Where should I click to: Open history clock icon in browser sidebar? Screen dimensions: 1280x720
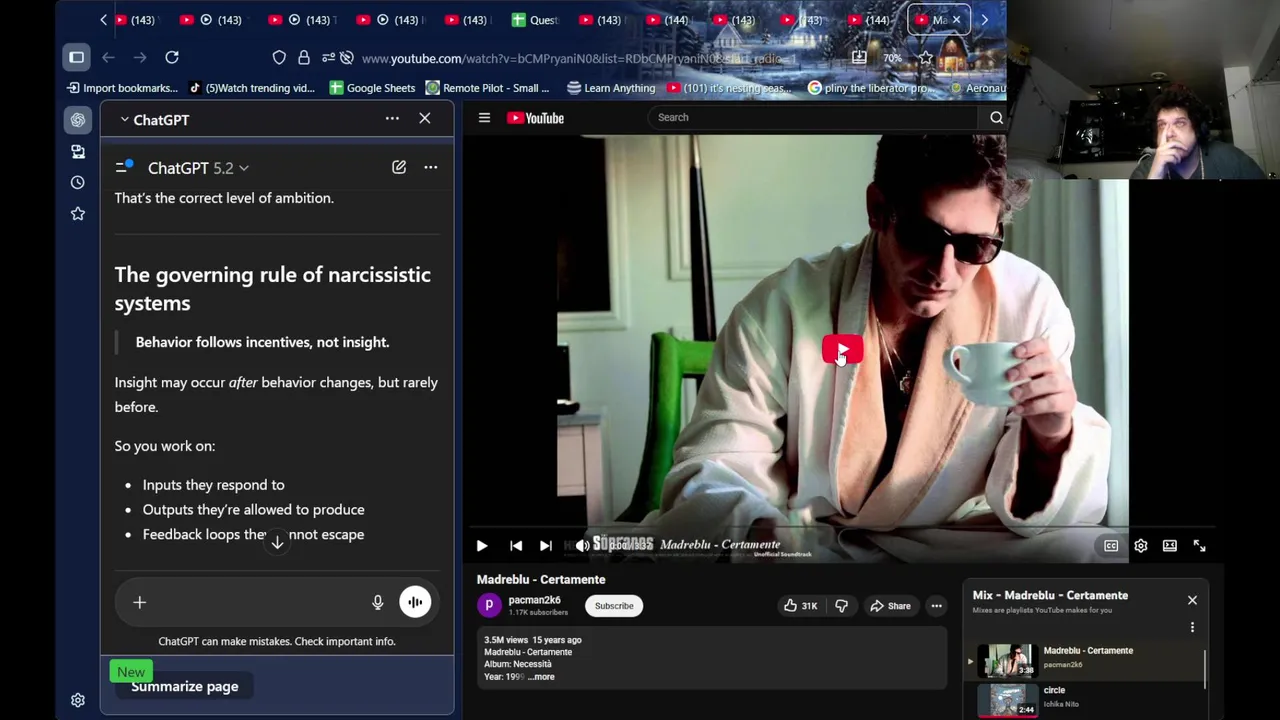(x=78, y=182)
